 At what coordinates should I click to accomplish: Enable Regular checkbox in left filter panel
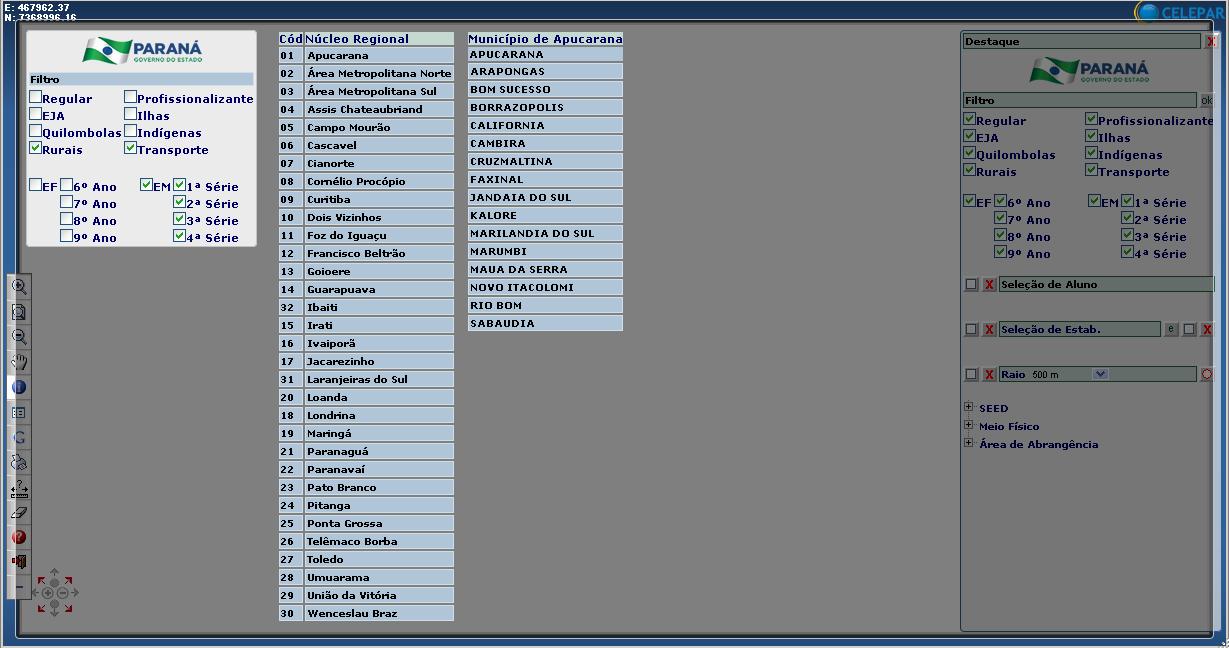click(36, 98)
